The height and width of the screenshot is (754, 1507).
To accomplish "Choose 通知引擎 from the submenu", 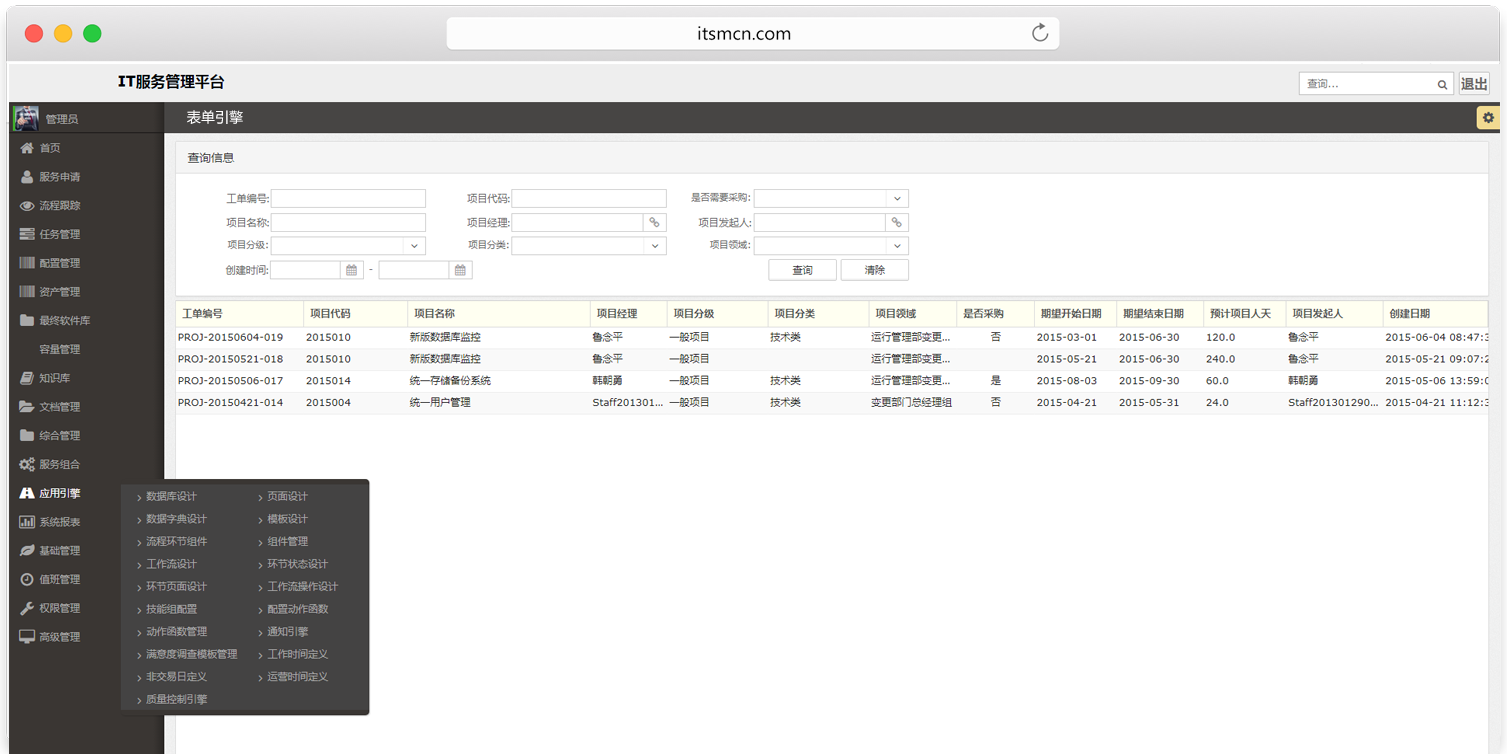I will tap(288, 632).
